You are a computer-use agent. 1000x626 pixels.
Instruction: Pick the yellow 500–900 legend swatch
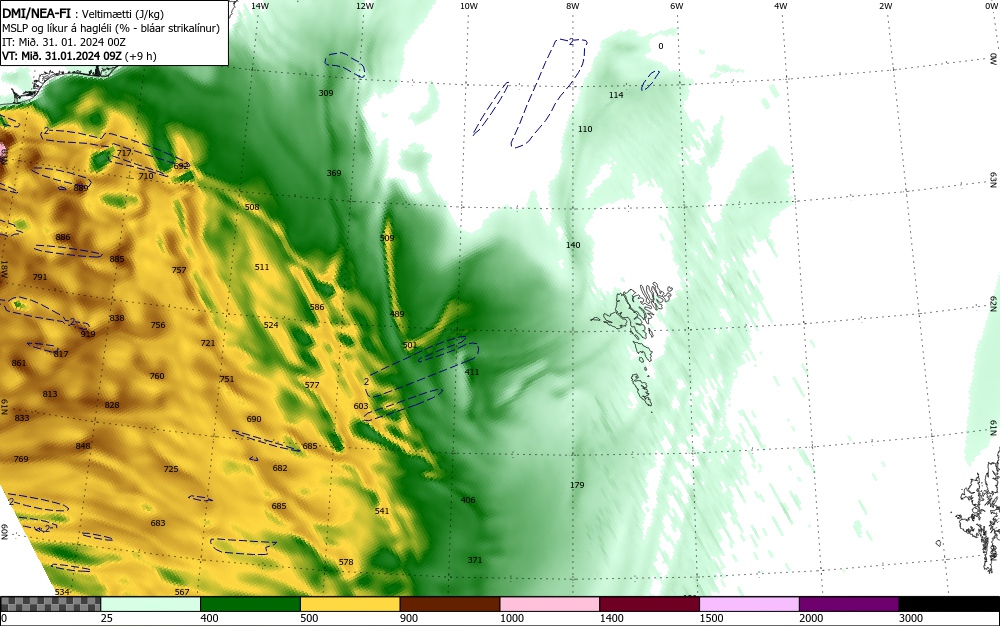[350, 604]
